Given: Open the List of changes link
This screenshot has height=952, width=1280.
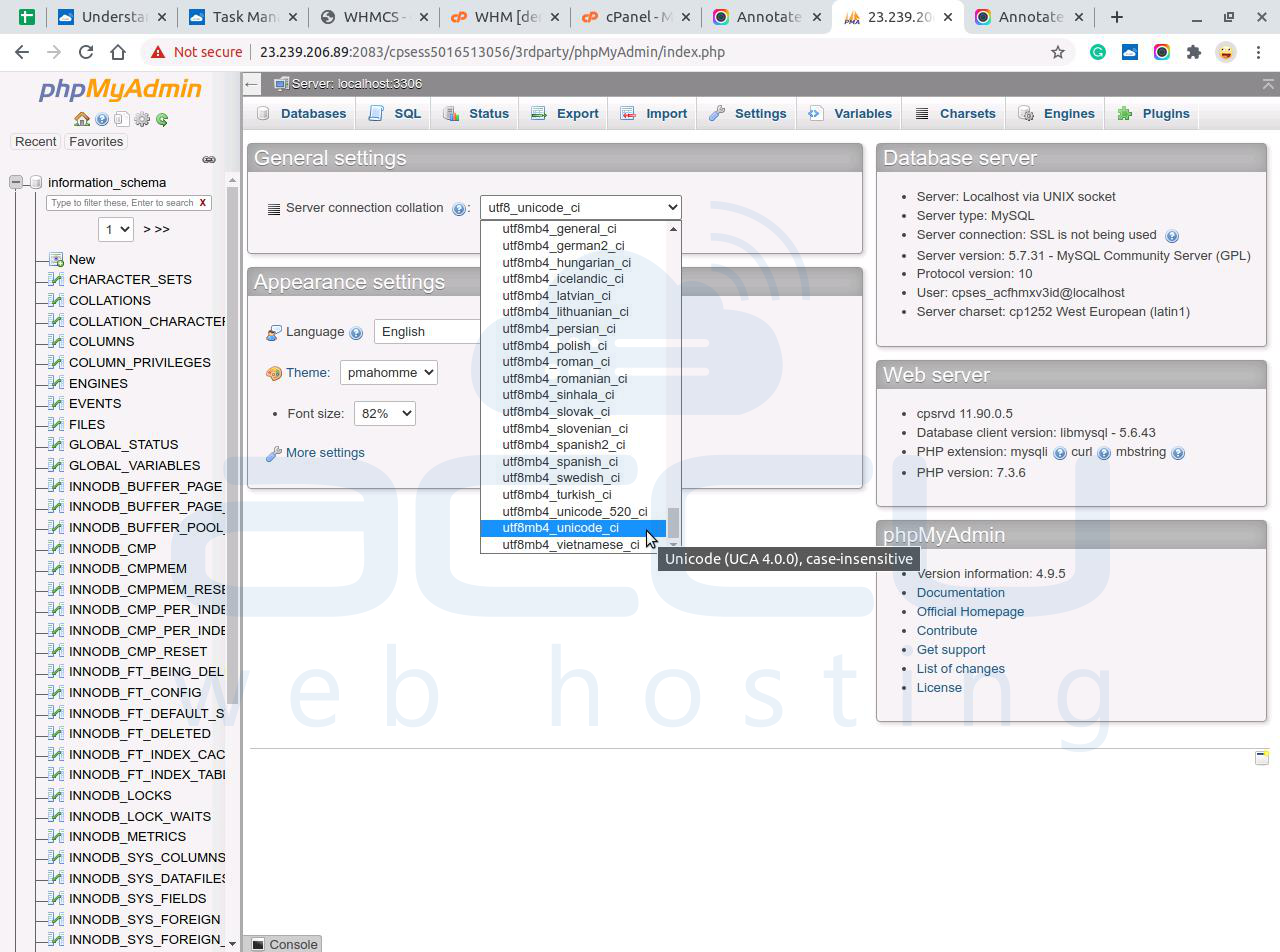Looking at the screenshot, I should (961, 668).
